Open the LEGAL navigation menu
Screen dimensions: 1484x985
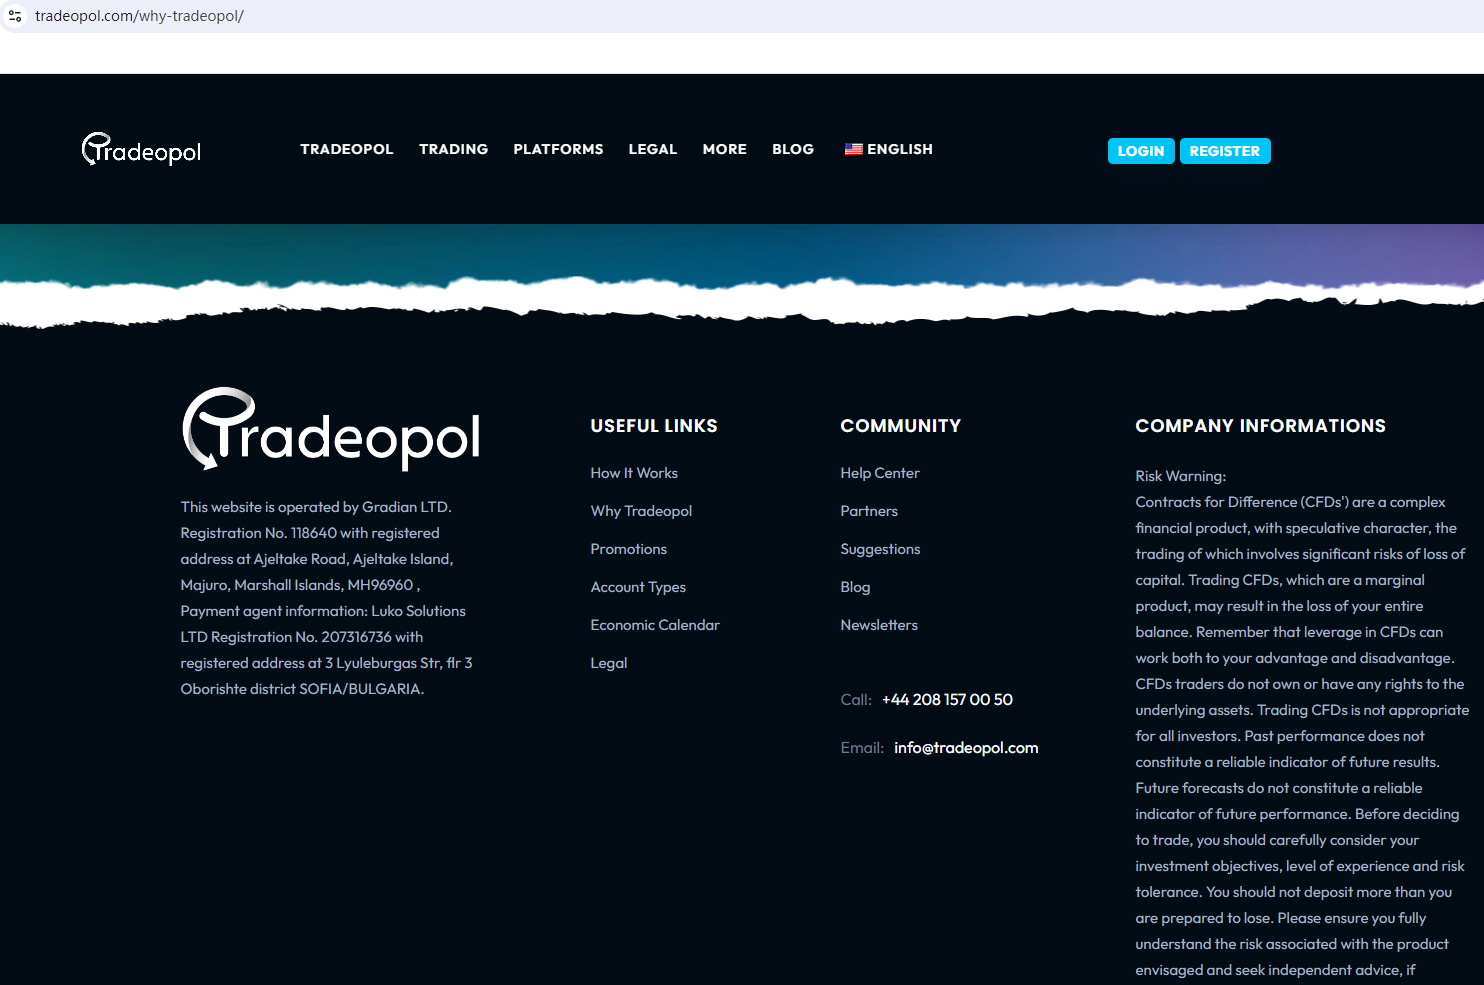653,149
